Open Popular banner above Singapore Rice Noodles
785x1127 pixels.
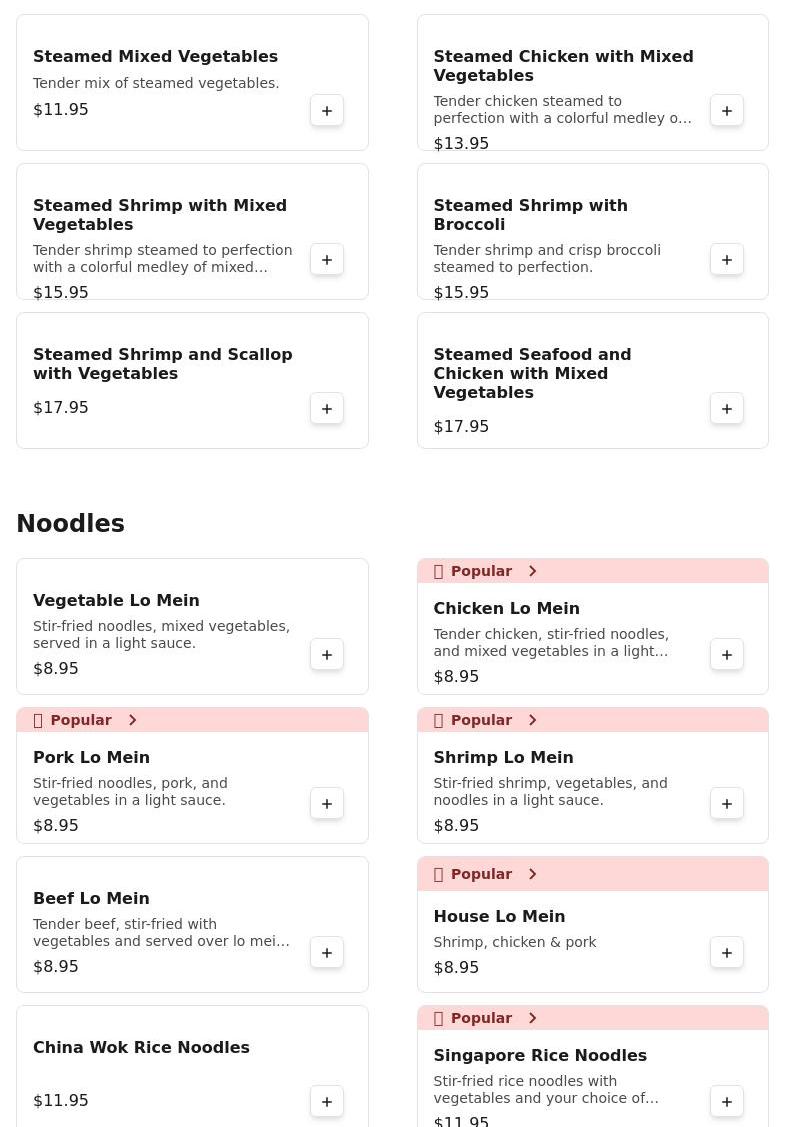tap(592, 1018)
